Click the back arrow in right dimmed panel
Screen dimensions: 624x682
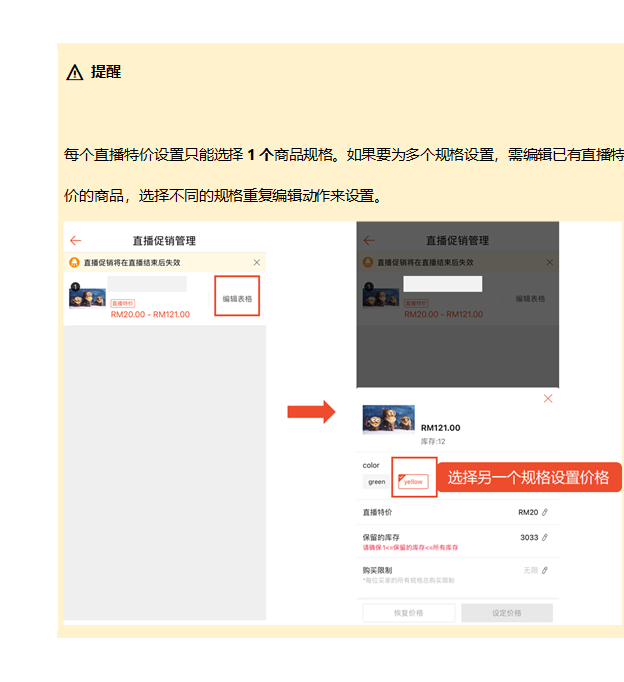pyautogui.click(x=369, y=241)
